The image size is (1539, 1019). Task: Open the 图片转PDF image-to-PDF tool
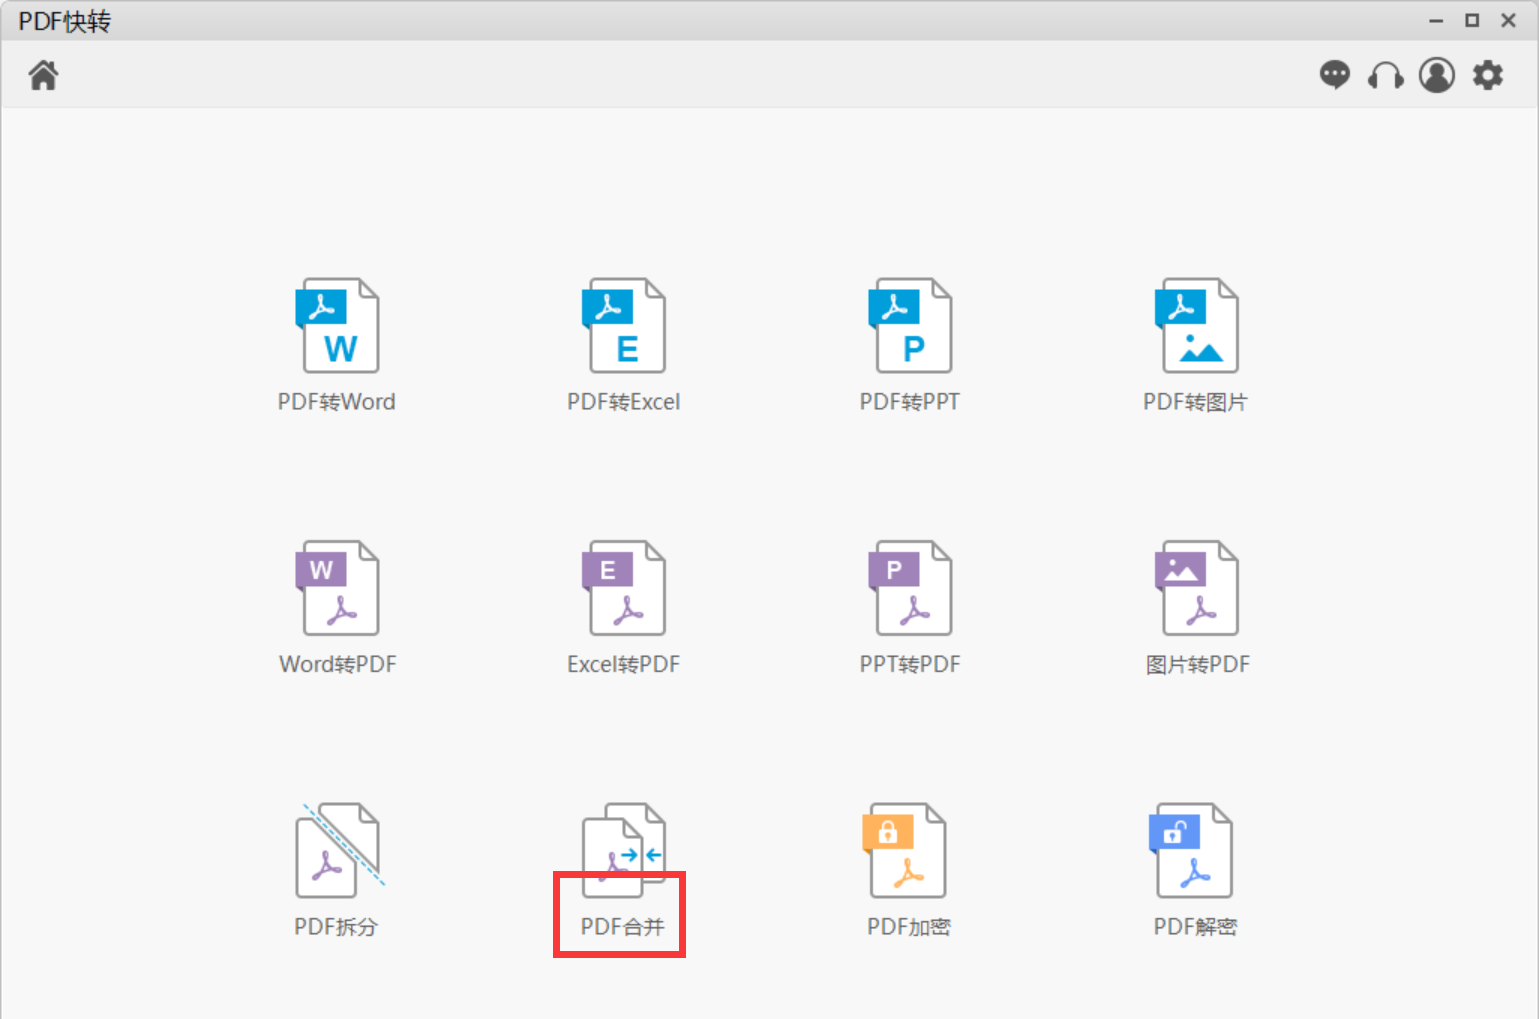1197,588
